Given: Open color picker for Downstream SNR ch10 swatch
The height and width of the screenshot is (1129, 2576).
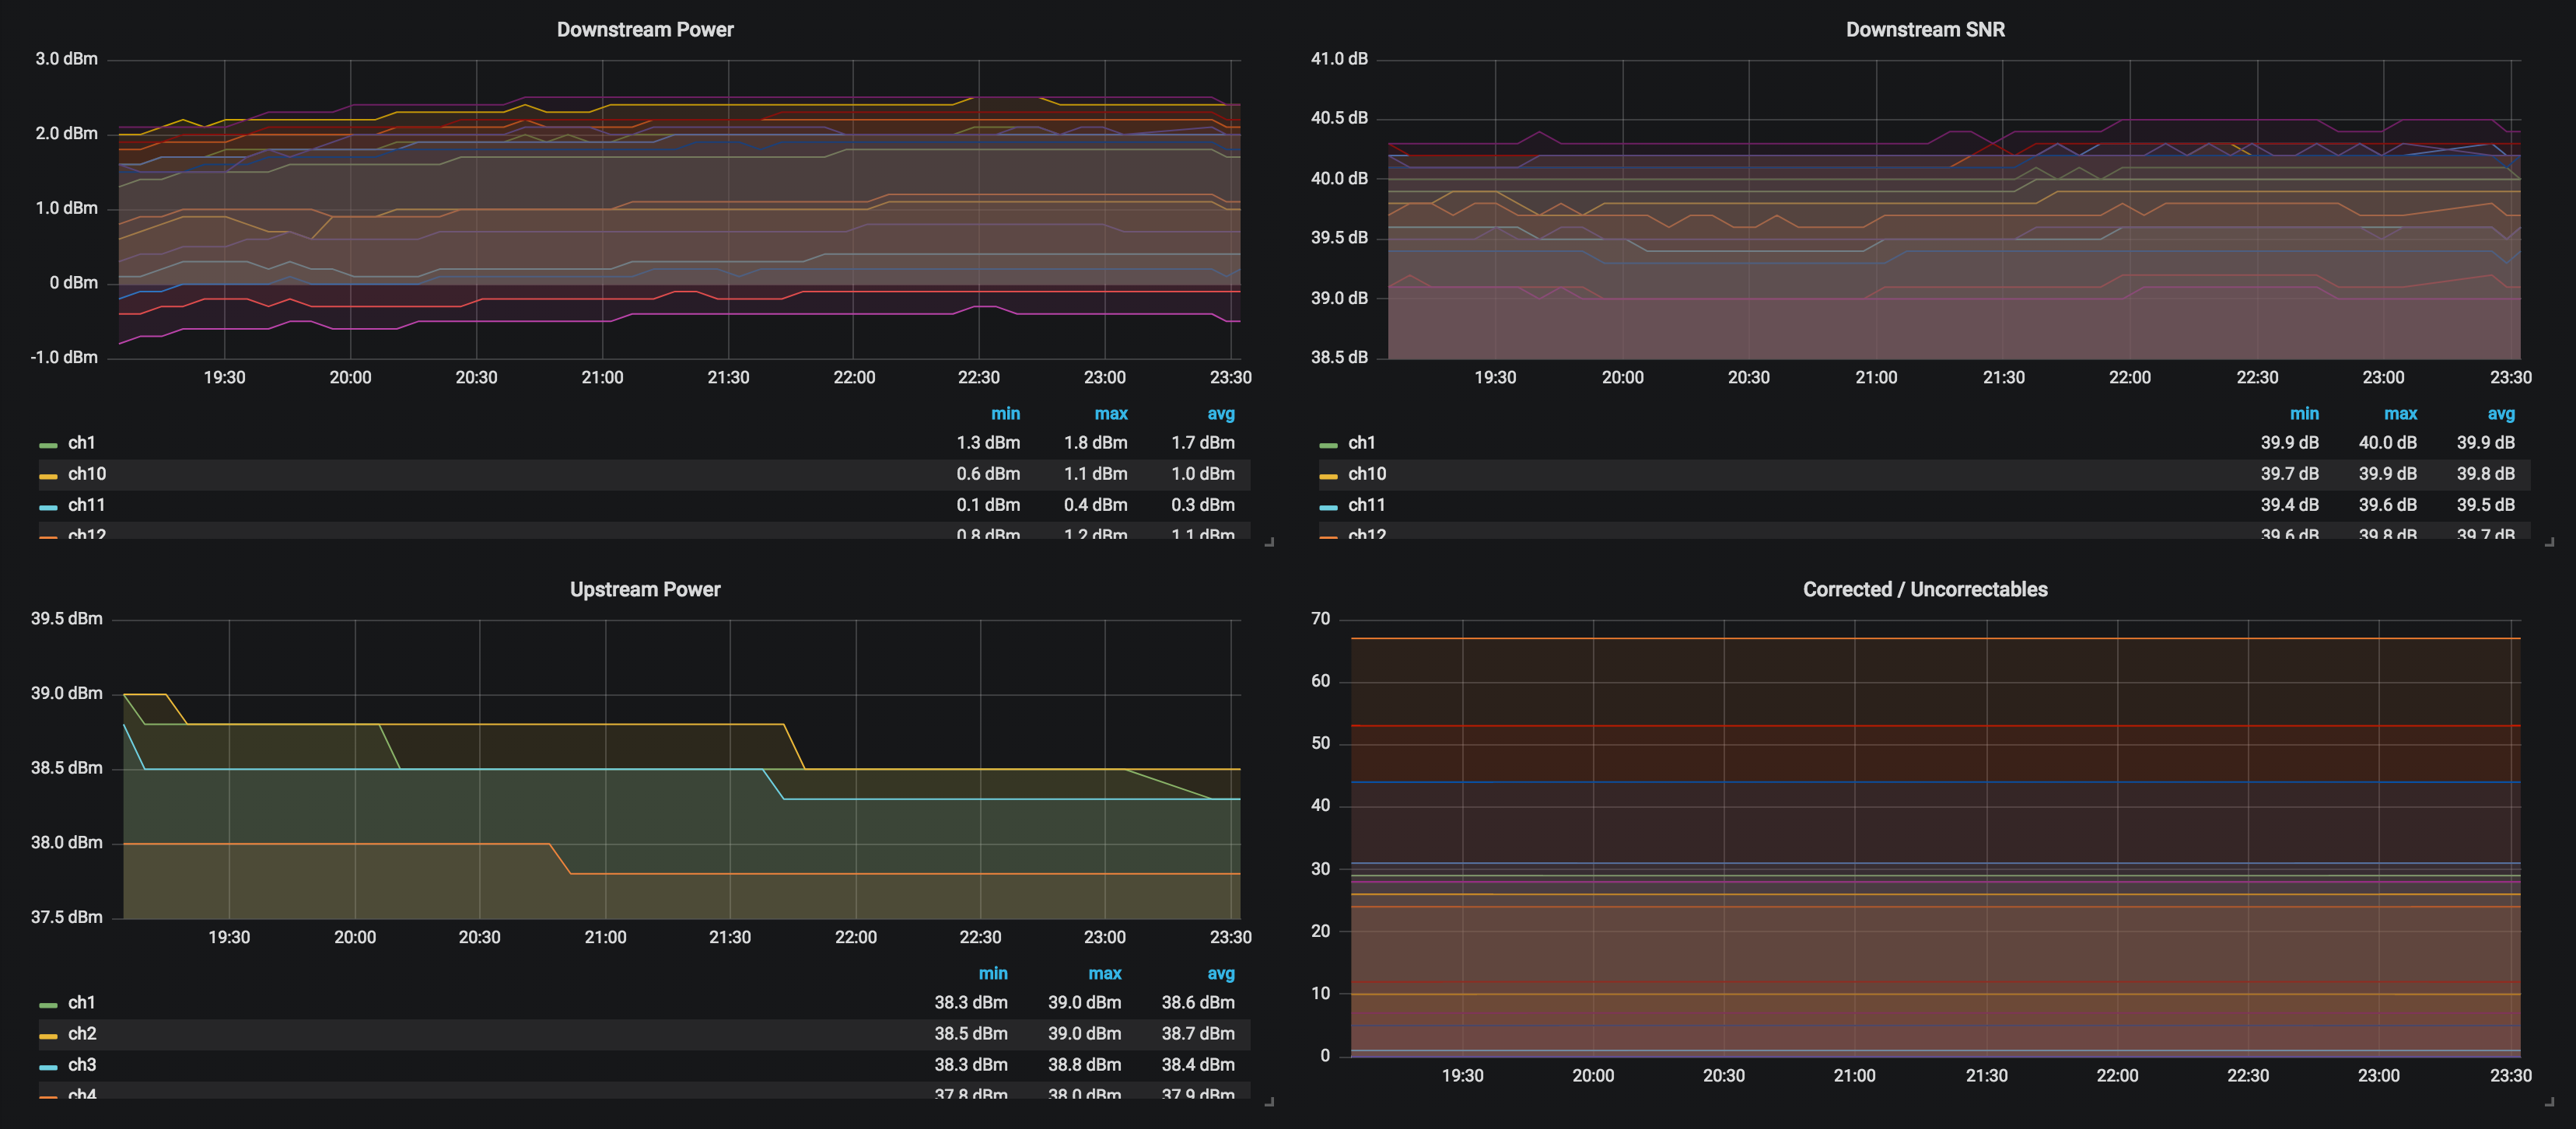Looking at the screenshot, I should click(x=1328, y=476).
